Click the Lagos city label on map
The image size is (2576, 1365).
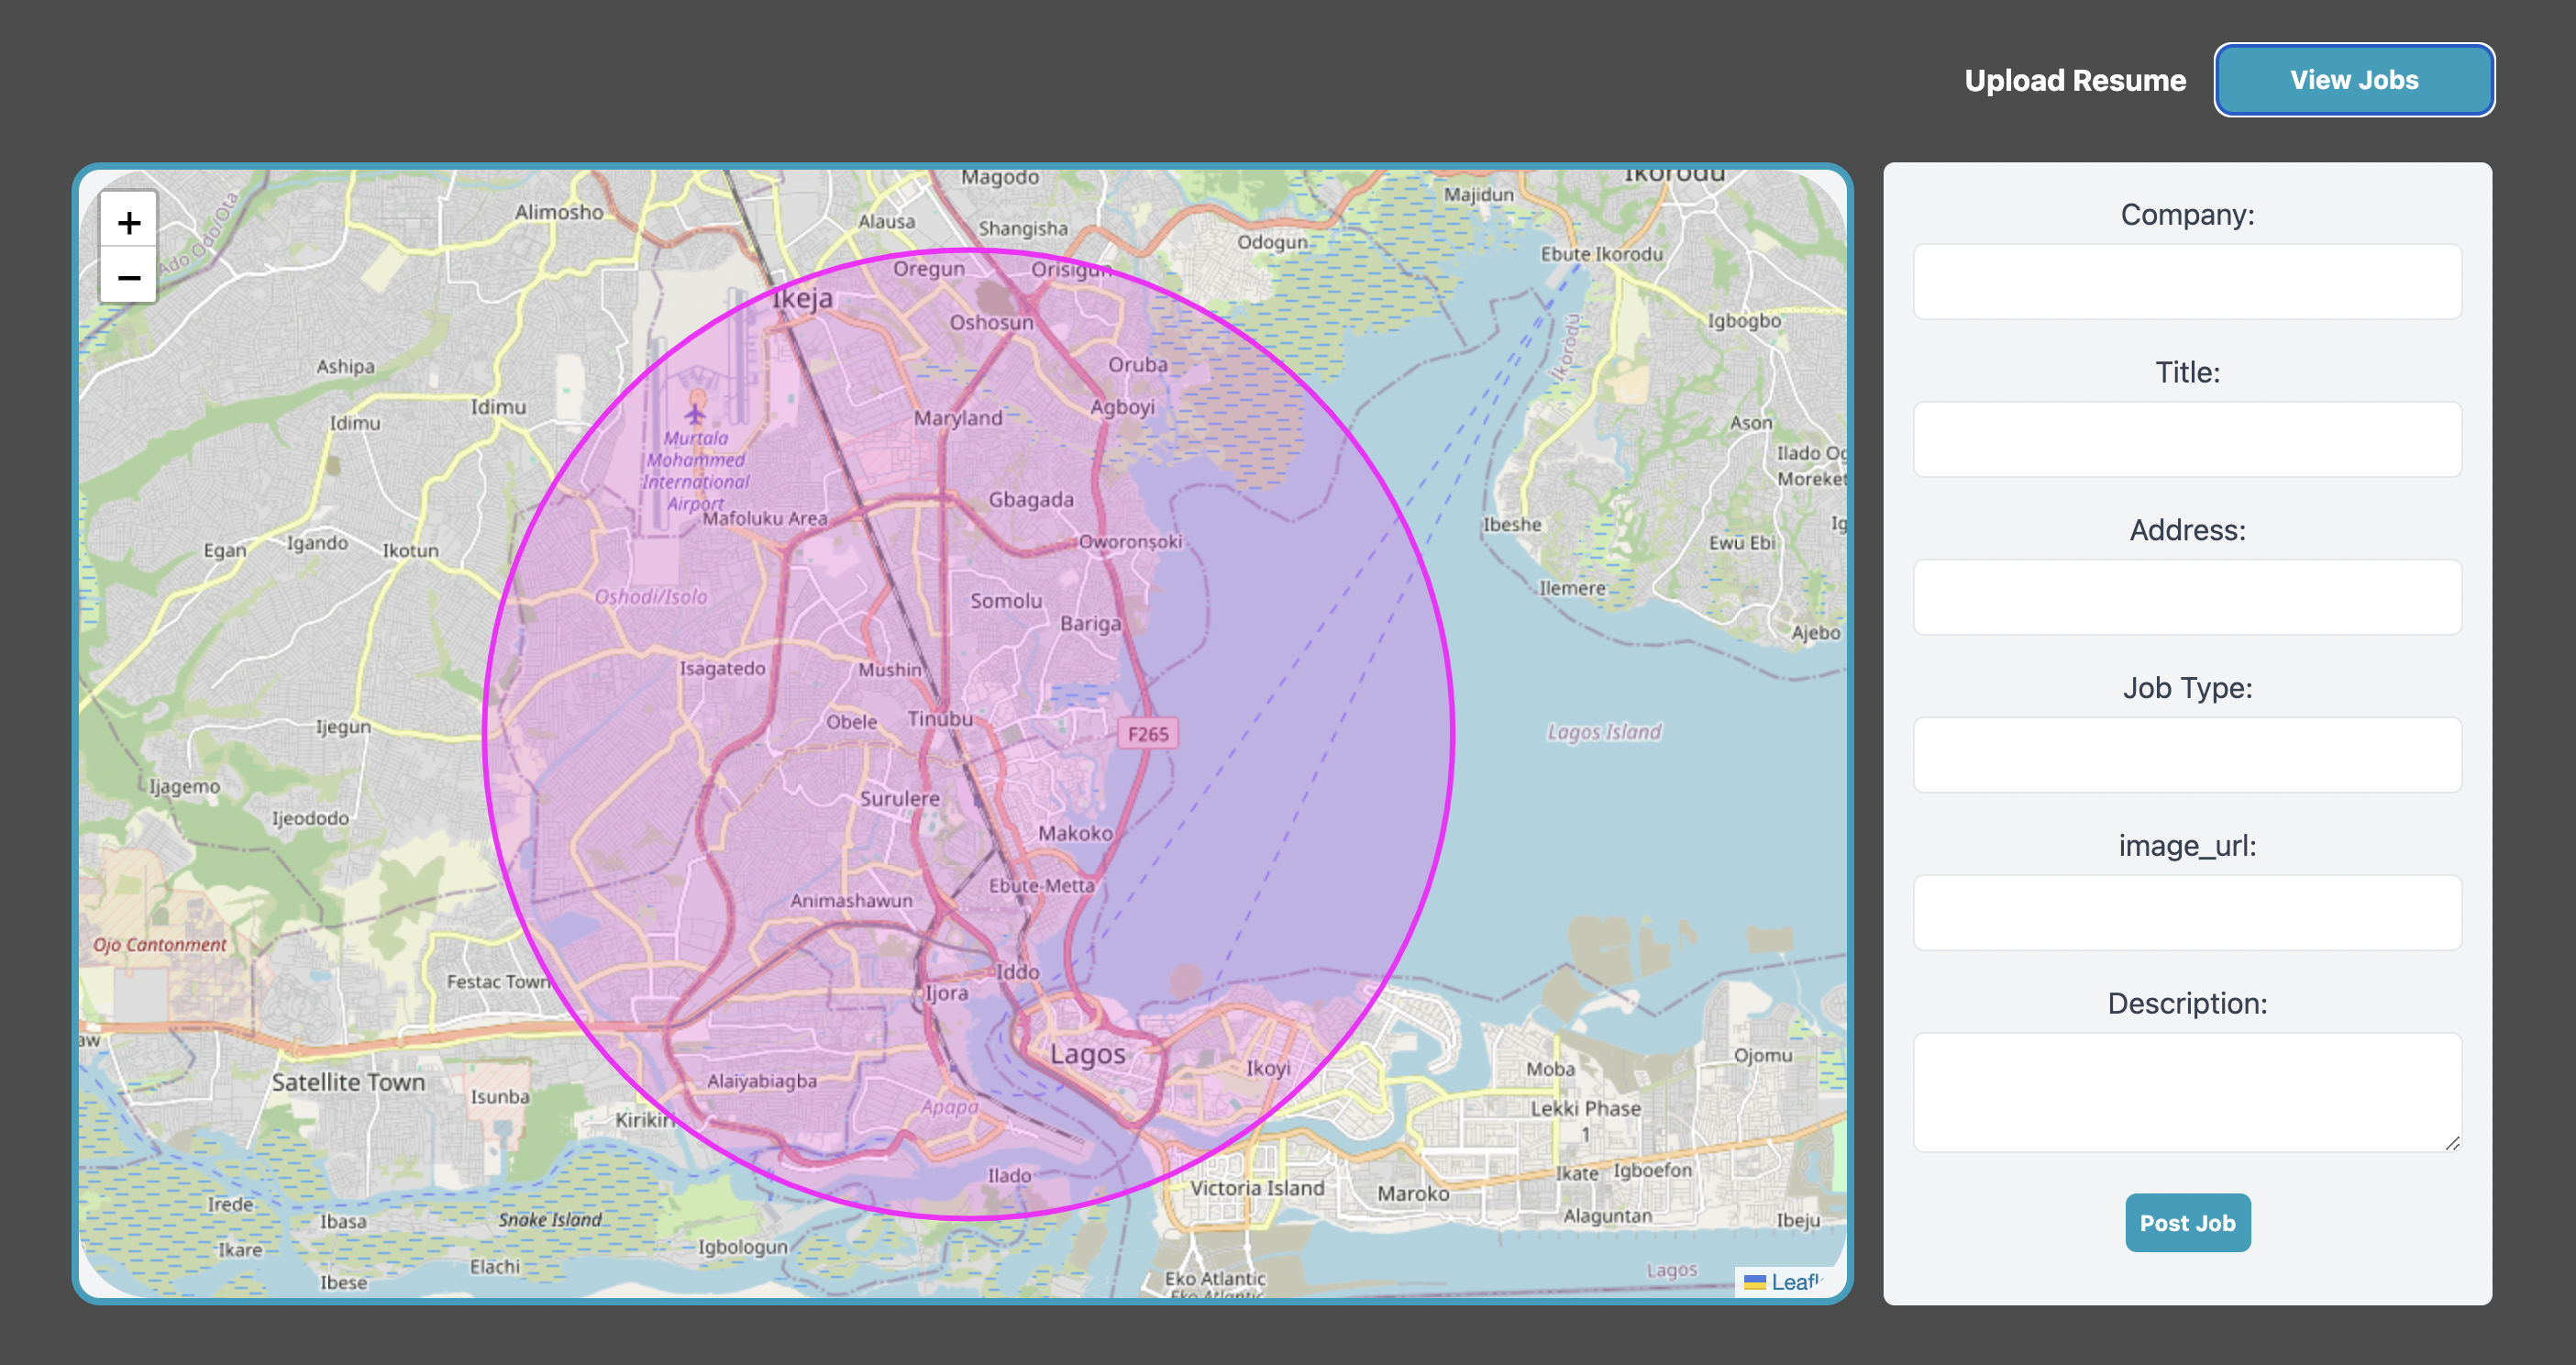[x=1087, y=1054]
